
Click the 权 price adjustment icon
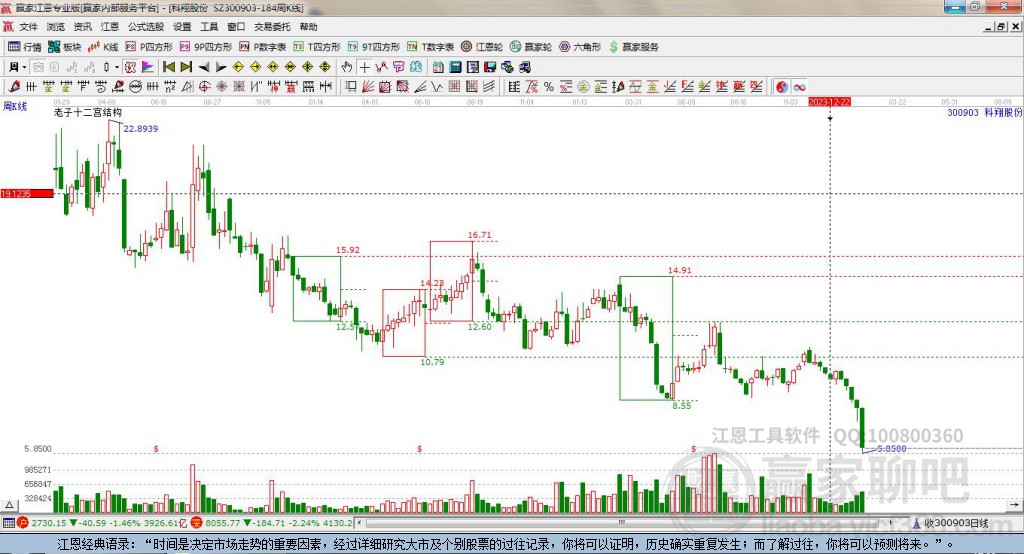point(130,67)
